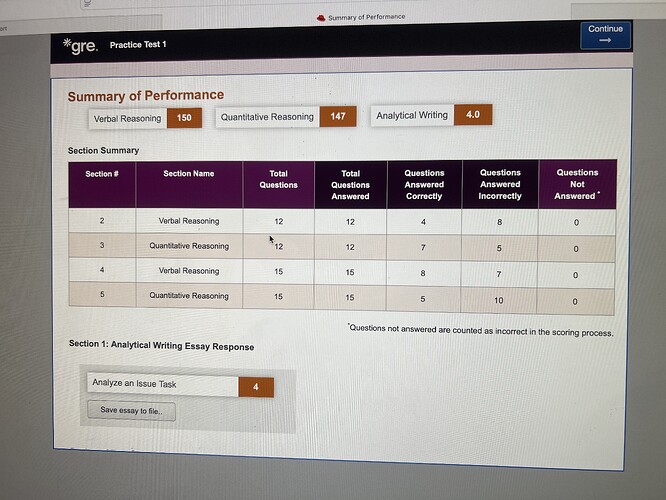This screenshot has height=500, width=666.
Task: Click the Section 1 Analytical Writing Essay Response heading
Action: (161, 345)
